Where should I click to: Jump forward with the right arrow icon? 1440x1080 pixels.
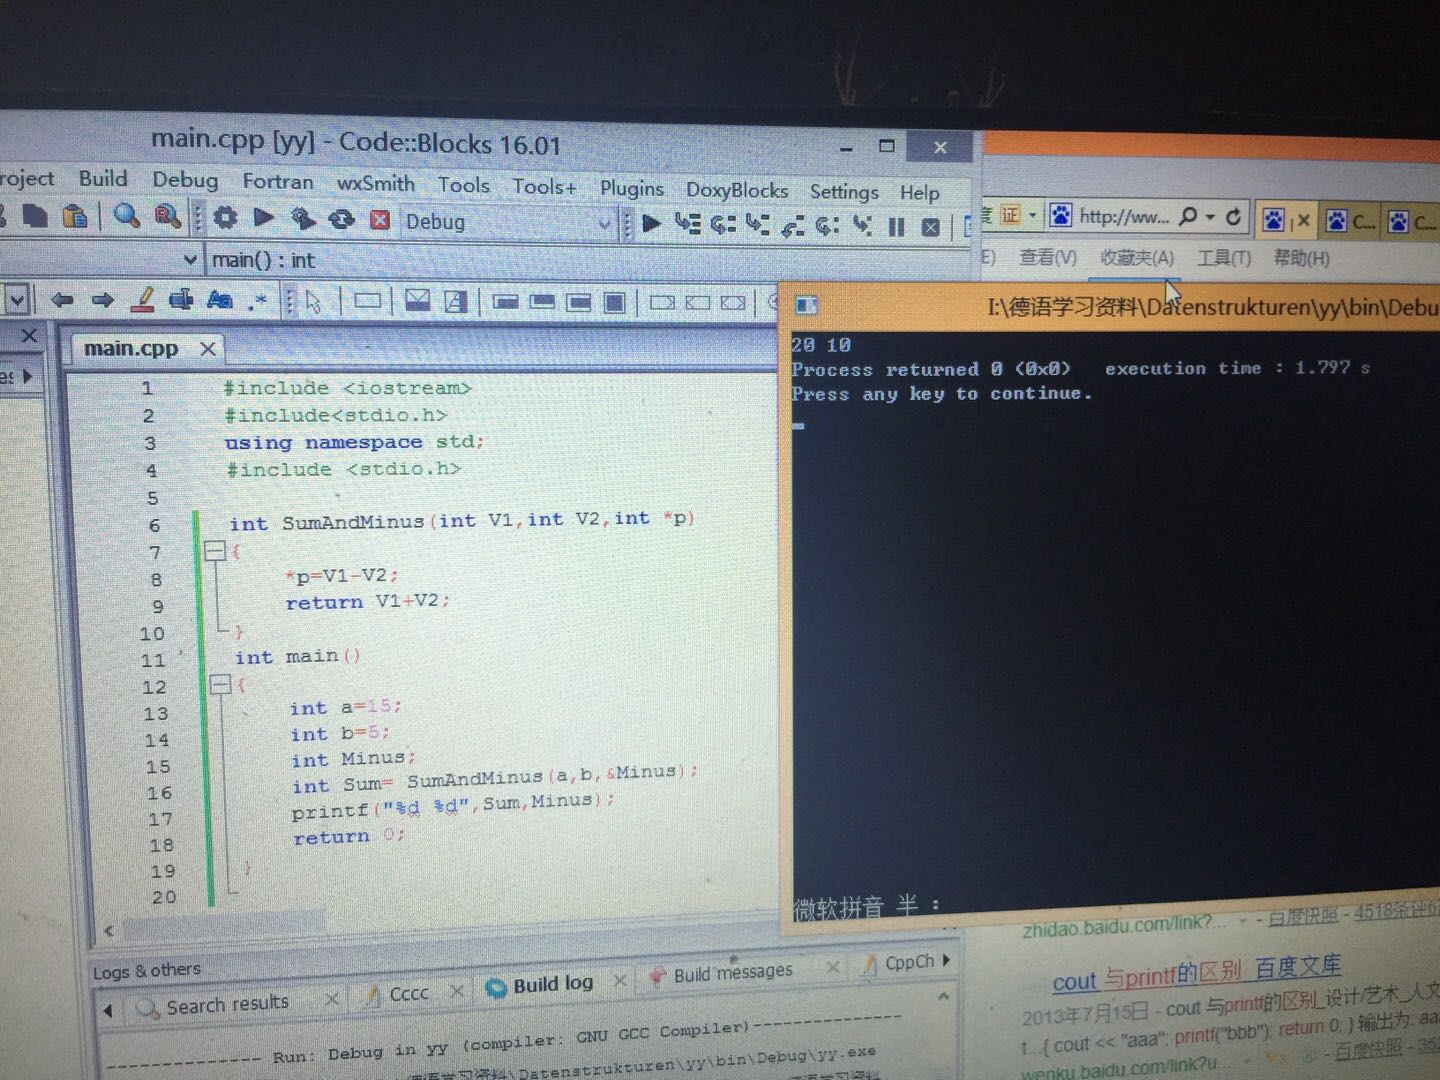102,299
